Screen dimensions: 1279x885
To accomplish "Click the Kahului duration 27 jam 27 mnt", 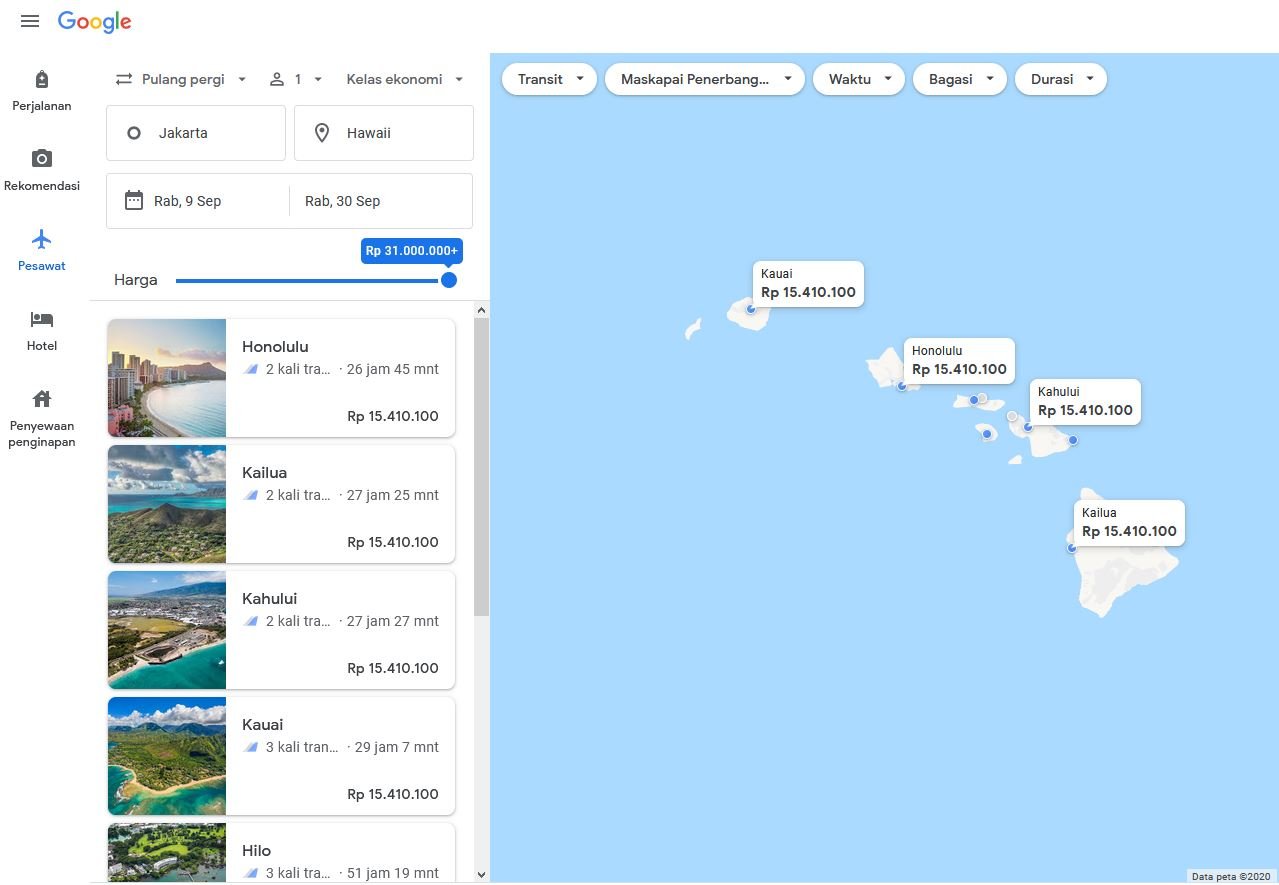I will click(393, 621).
